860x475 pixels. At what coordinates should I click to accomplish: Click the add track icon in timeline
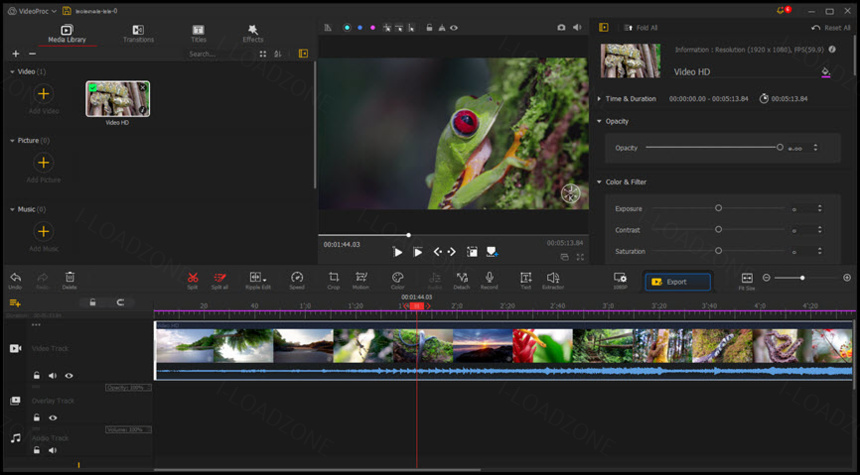pyautogui.click(x=15, y=303)
